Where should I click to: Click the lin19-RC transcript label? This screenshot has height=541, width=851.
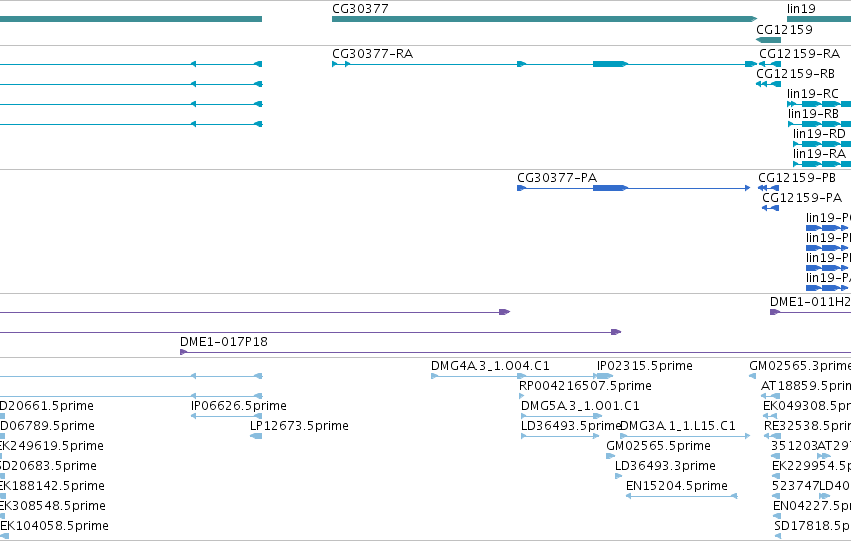pos(812,94)
